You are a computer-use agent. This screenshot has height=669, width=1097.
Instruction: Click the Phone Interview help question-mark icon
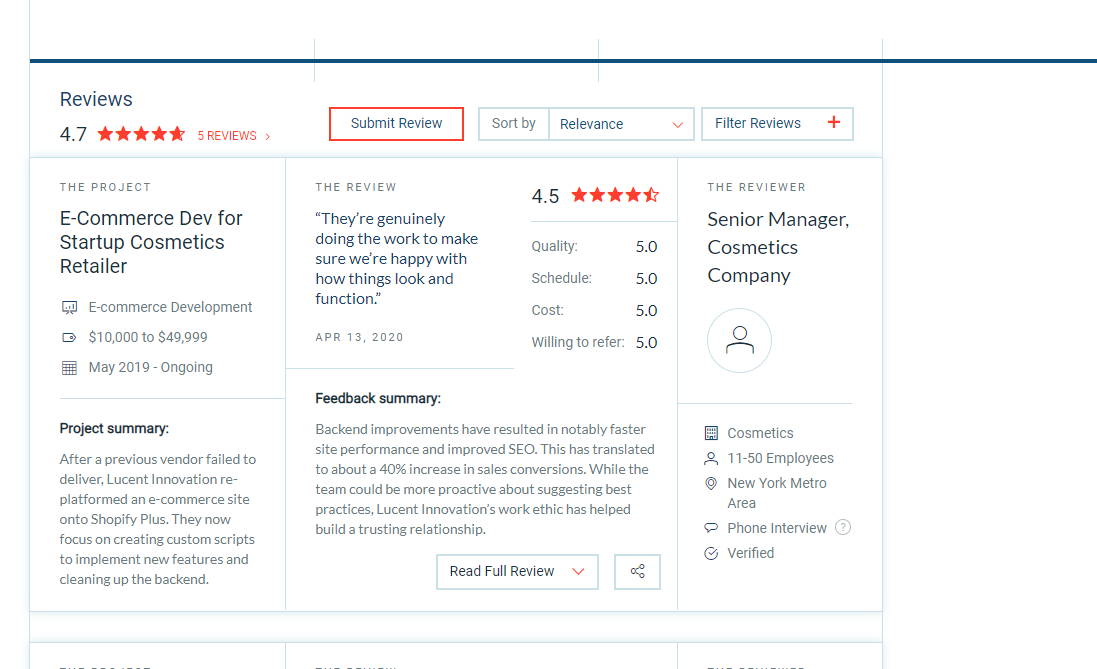tap(843, 528)
